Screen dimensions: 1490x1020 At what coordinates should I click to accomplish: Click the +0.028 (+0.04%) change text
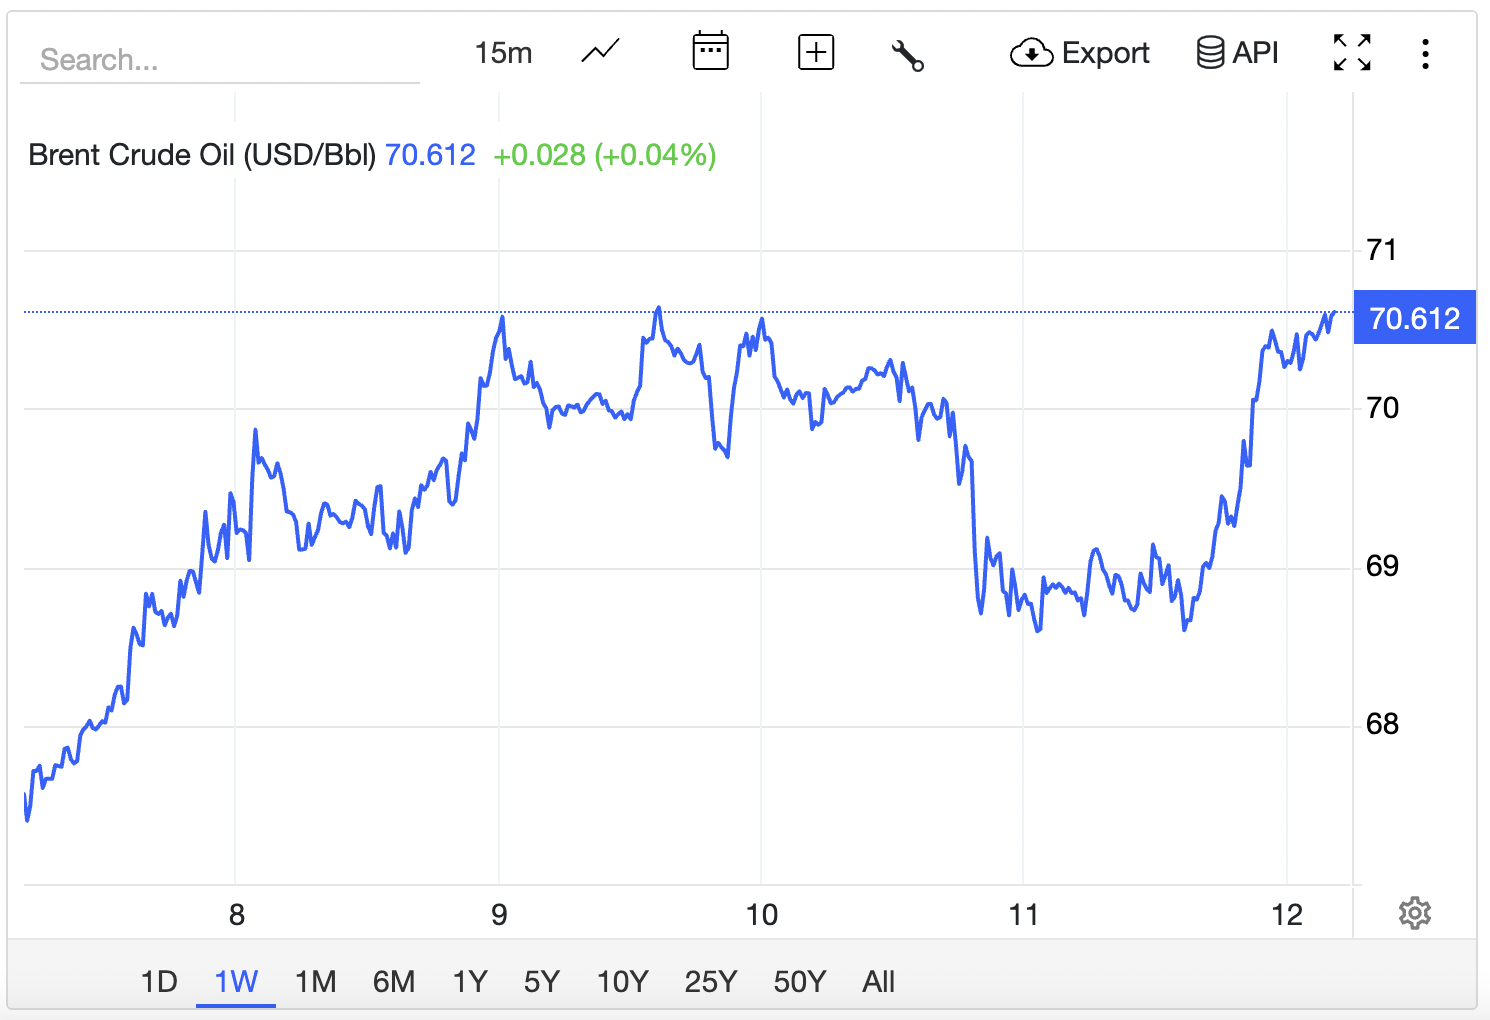pos(605,155)
